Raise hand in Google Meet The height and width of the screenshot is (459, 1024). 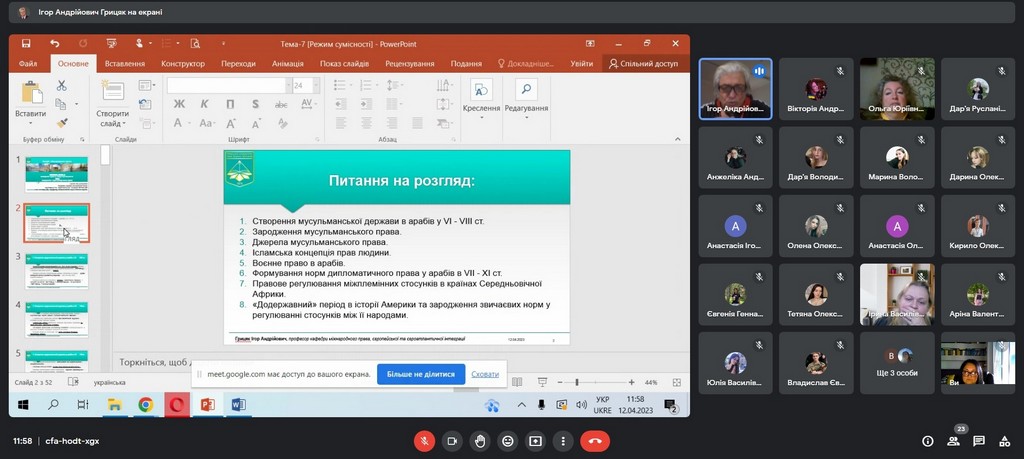pos(480,441)
